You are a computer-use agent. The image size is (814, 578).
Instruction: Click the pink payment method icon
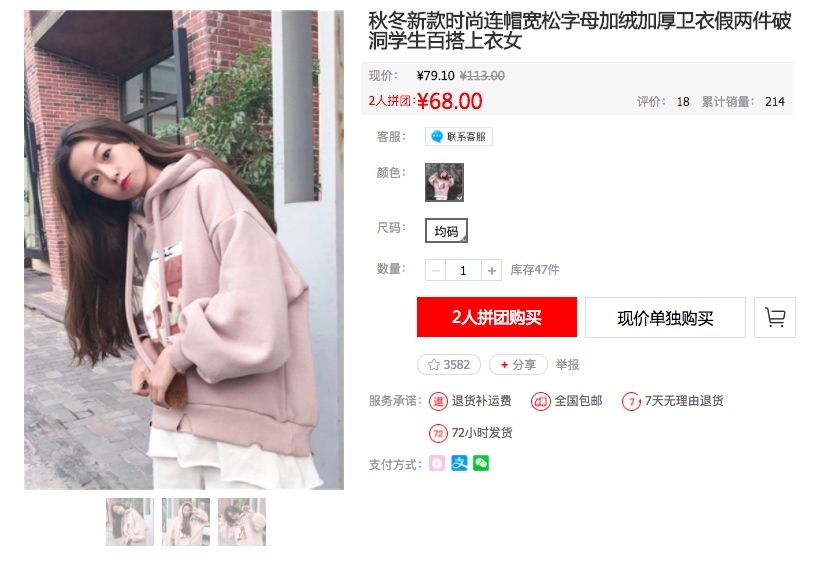point(437,463)
